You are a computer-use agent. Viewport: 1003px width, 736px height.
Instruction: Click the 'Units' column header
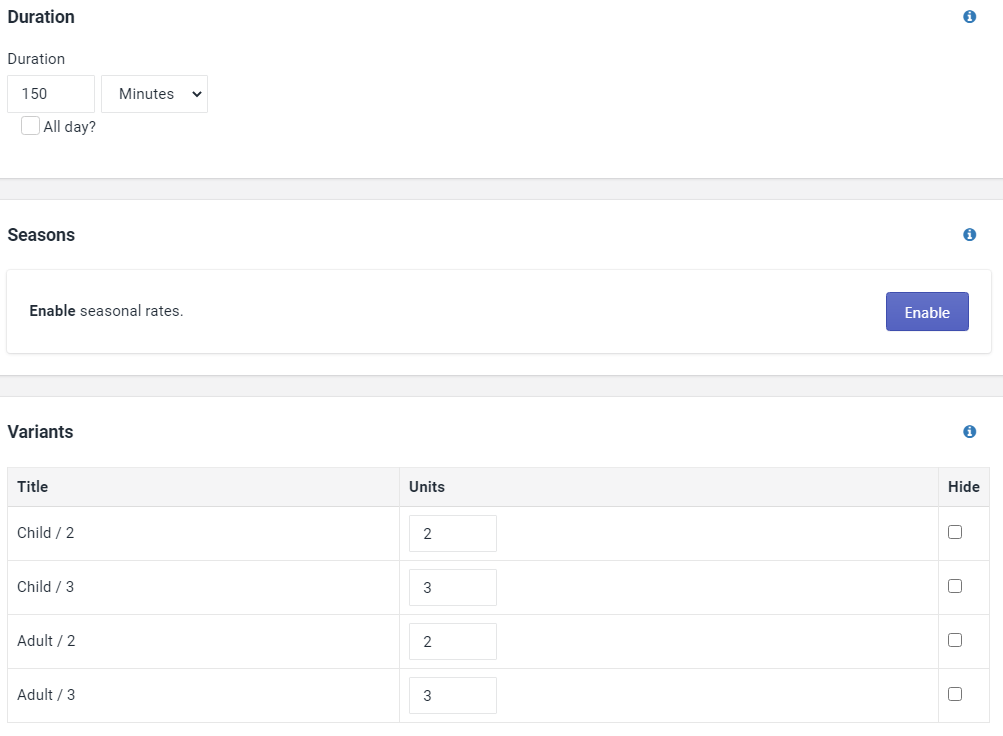[427, 487]
